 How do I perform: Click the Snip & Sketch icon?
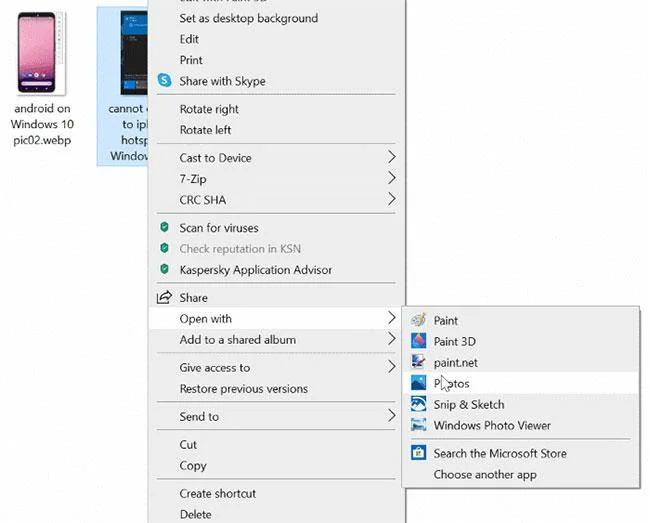(418, 404)
